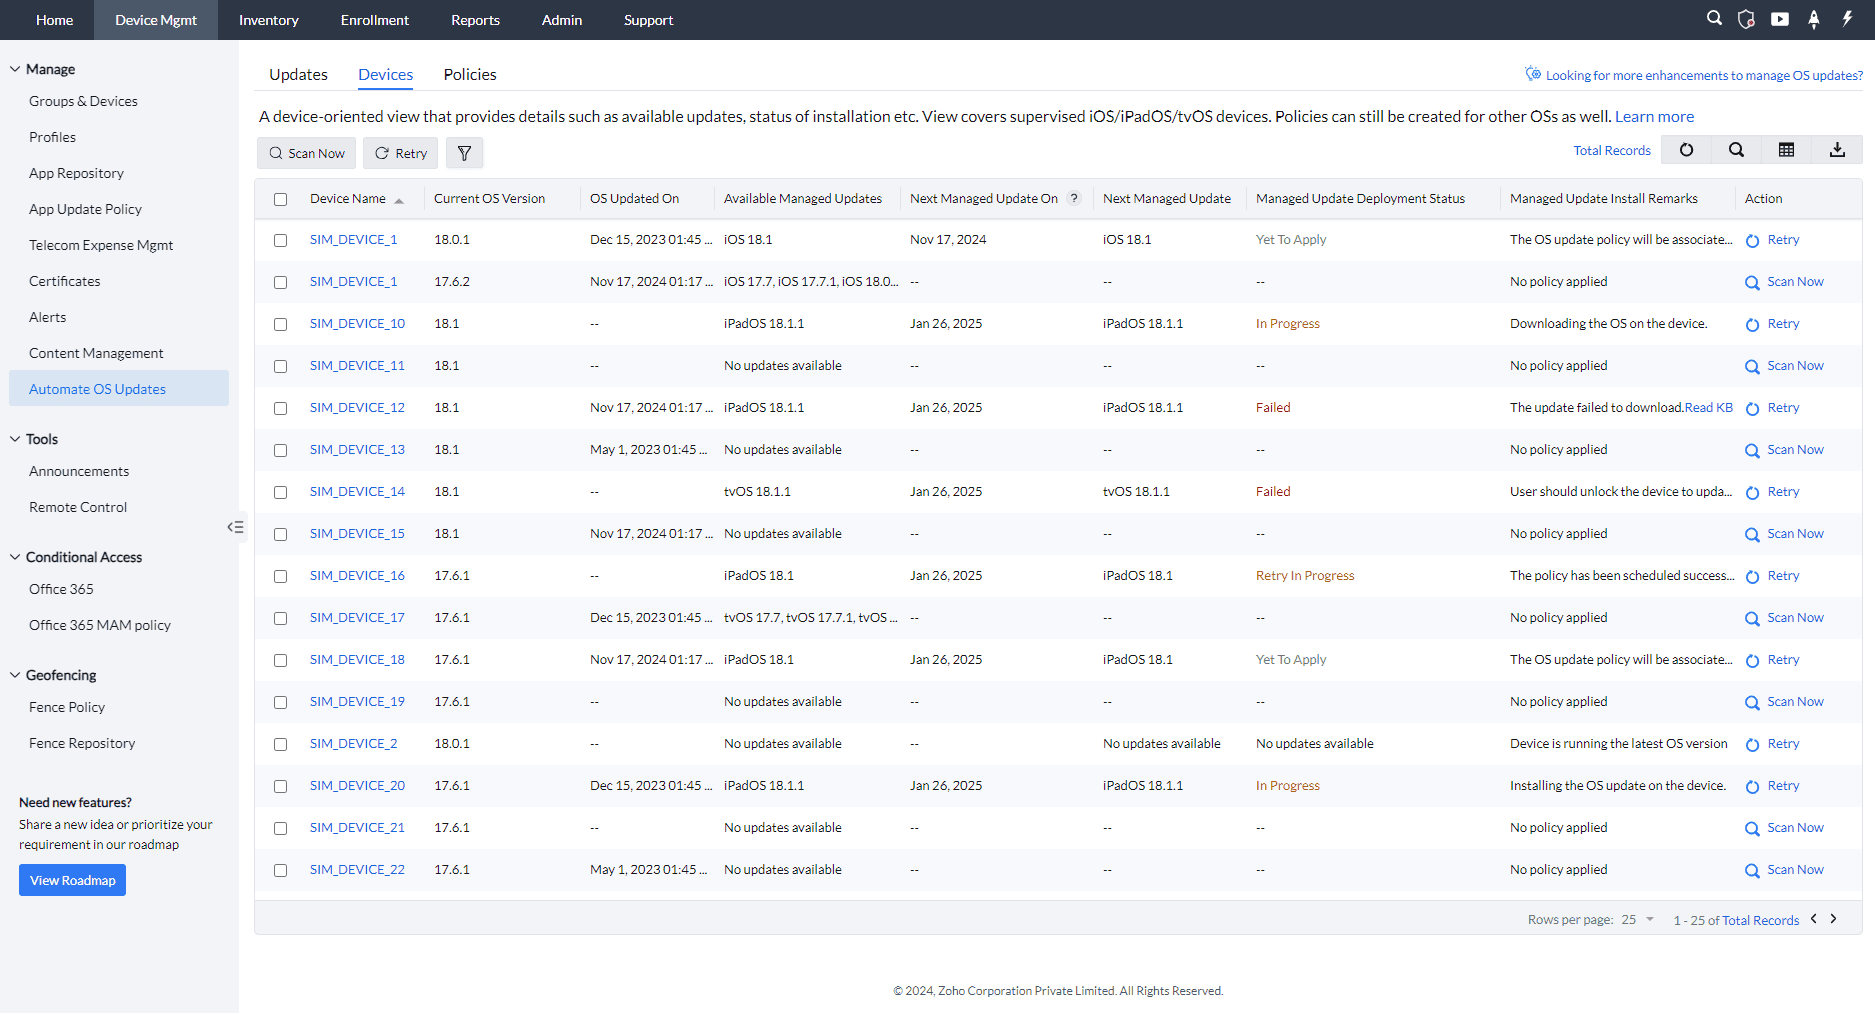Open the Reports menu

[475, 20]
